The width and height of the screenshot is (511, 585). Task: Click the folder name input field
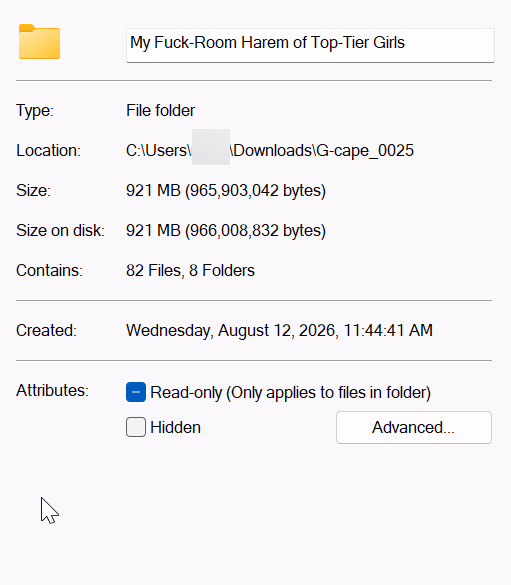click(310, 45)
